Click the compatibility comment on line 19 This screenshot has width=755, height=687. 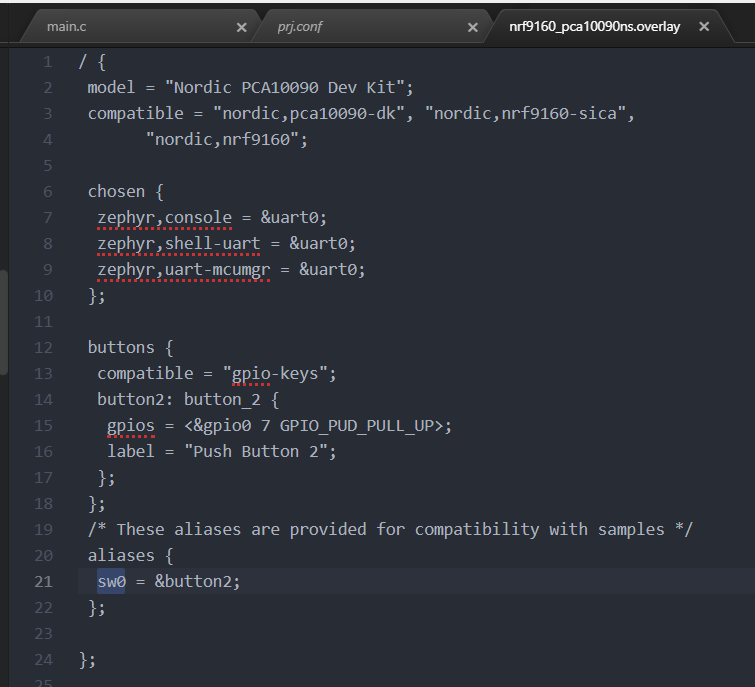click(390, 530)
